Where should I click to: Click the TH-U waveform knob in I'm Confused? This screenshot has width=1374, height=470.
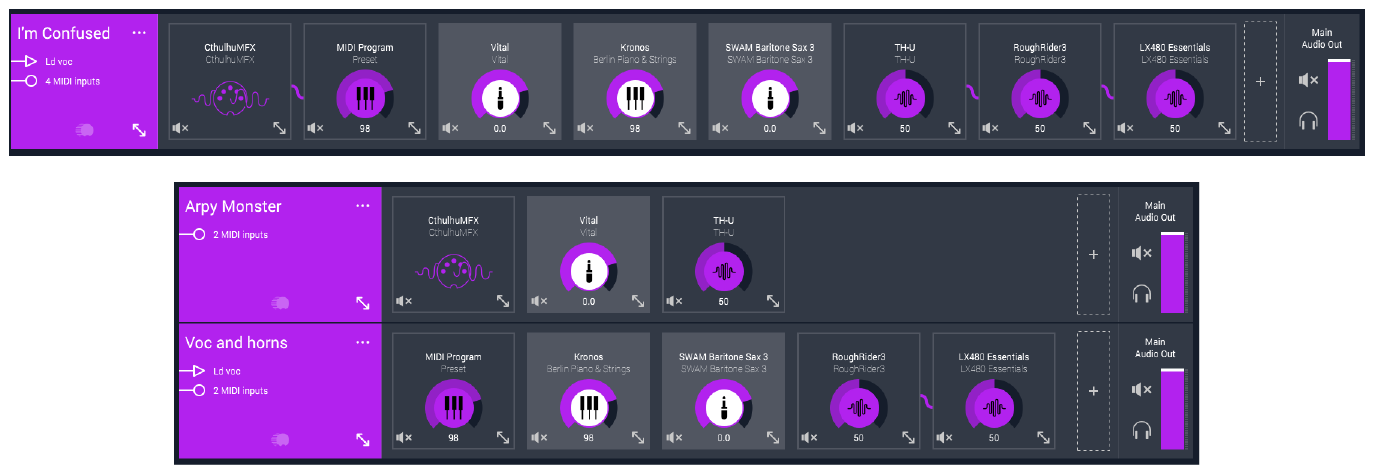coord(904,98)
